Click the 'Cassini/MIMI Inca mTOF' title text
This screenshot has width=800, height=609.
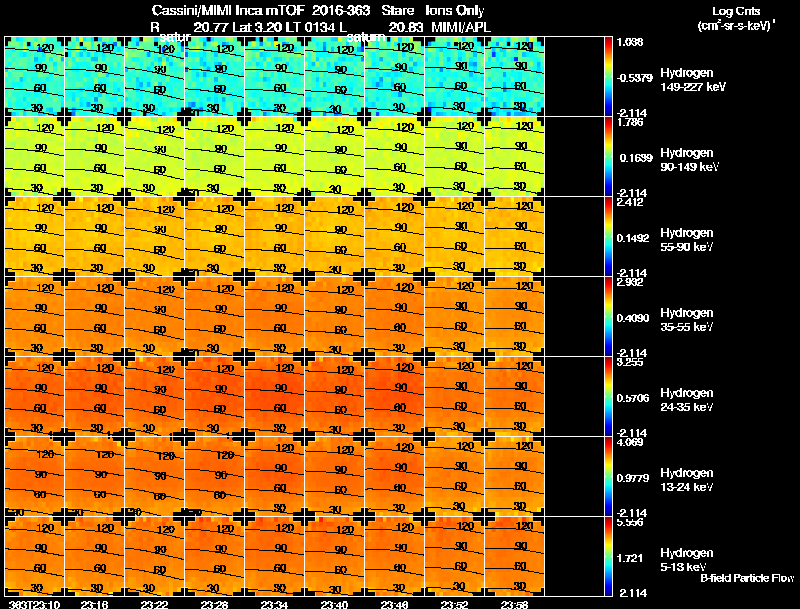click(228, 10)
